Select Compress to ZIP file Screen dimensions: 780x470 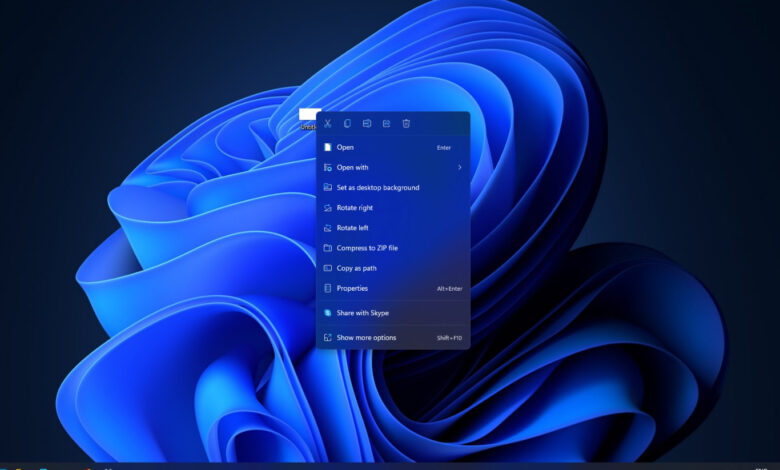click(x=393, y=248)
